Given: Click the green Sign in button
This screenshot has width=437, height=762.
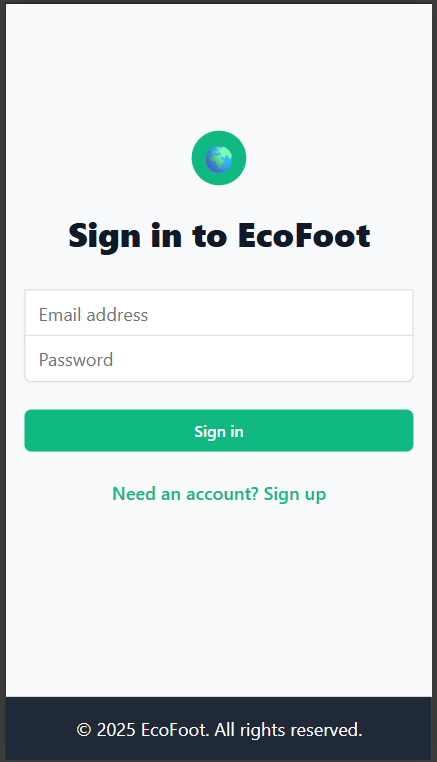Looking at the screenshot, I should pos(219,431).
